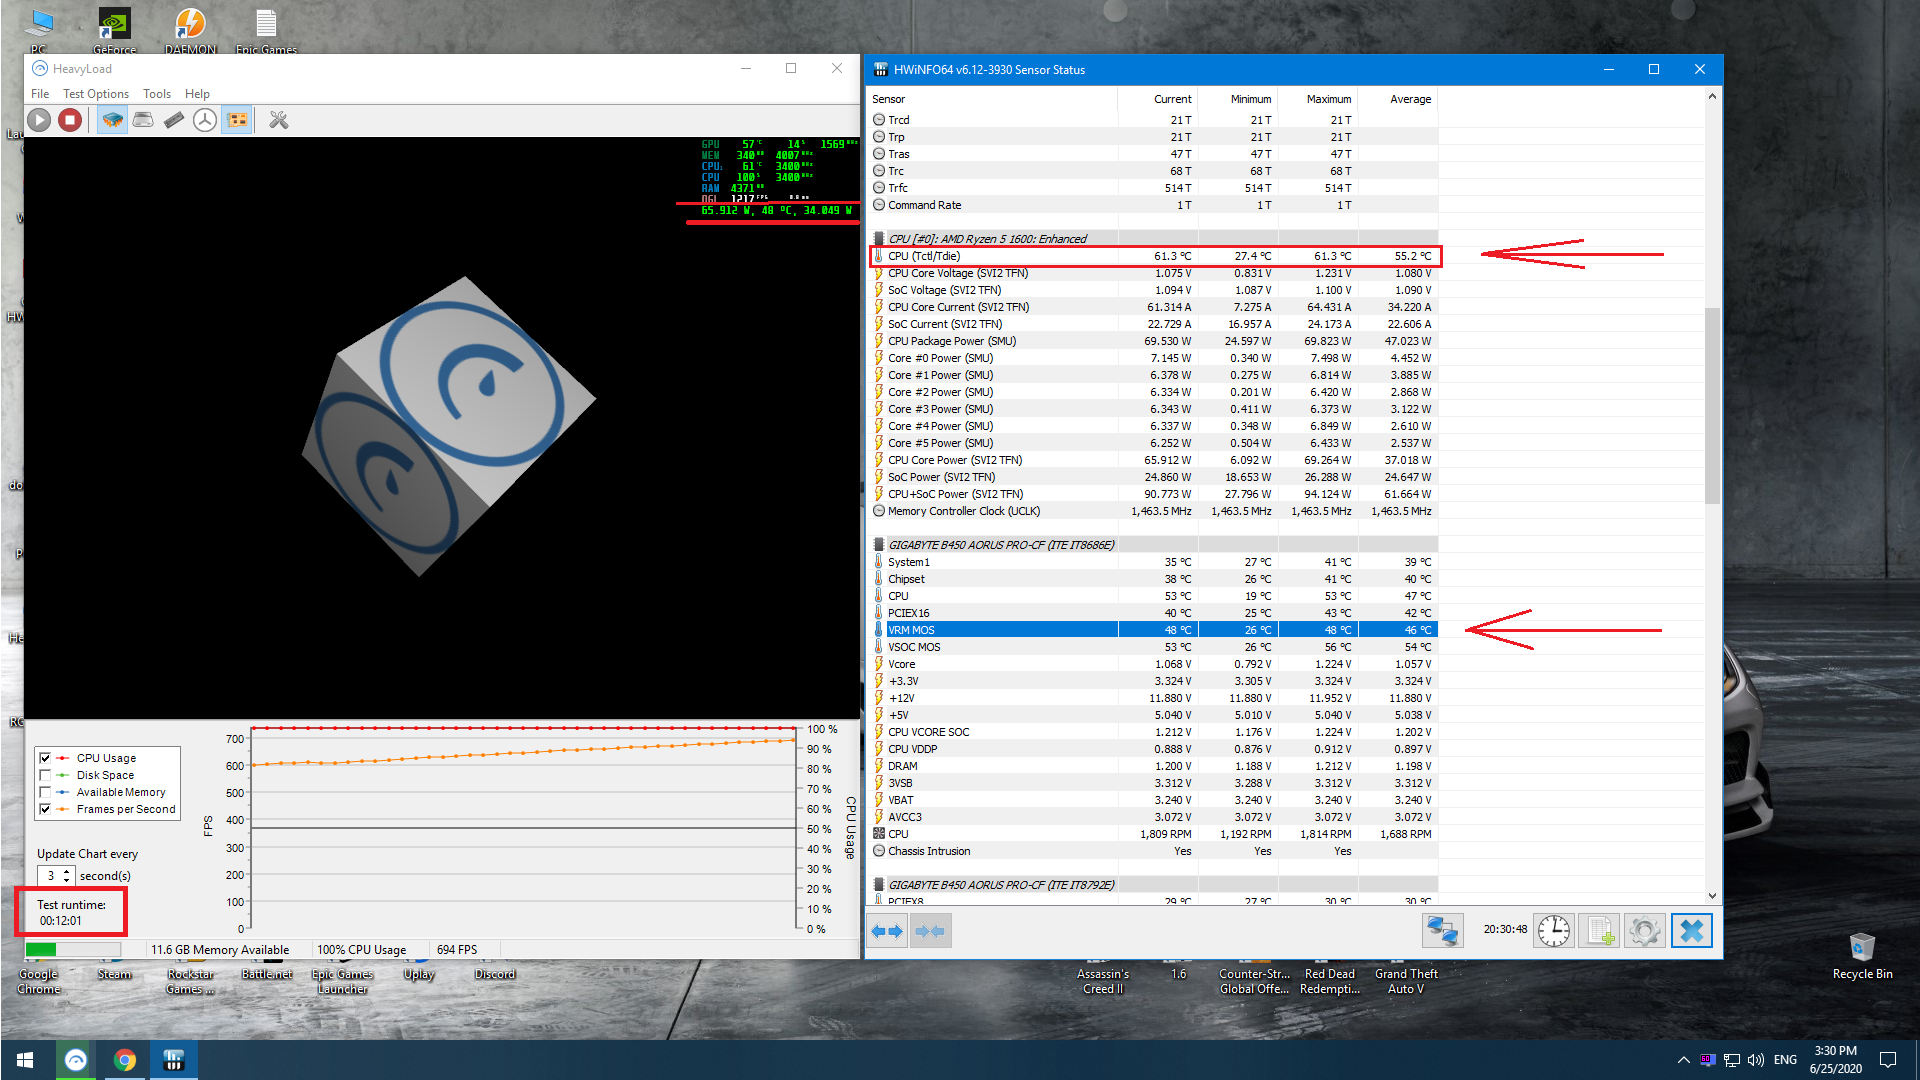Open HWiNFO sensor settings gear

point(1645,931)
